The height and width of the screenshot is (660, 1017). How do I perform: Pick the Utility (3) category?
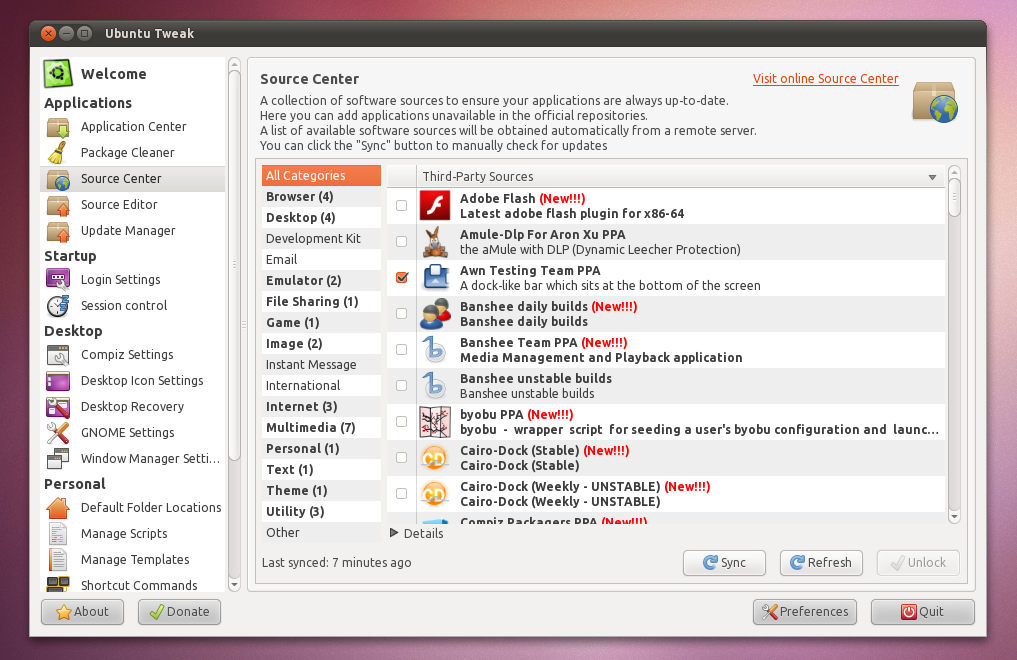tap(321, 512)
